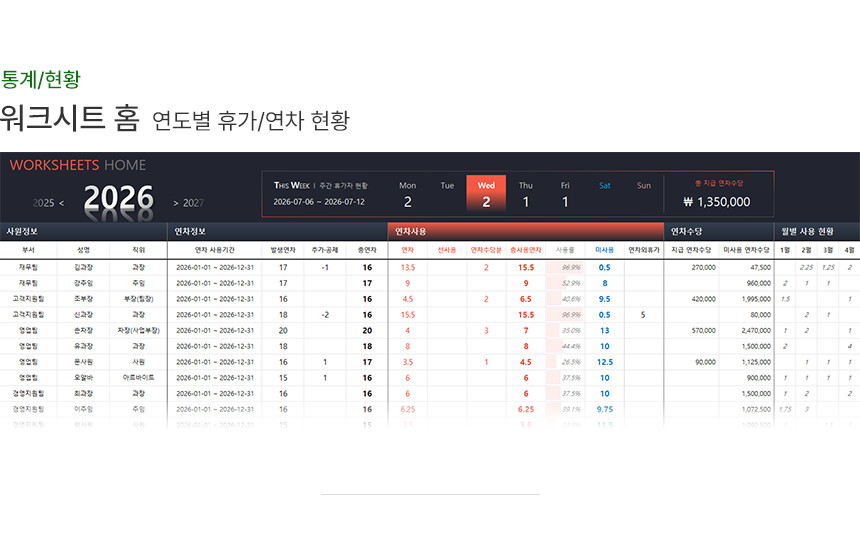Go to next year 2027
Viewport: 860px width, 555px height.
coord(188,202)
